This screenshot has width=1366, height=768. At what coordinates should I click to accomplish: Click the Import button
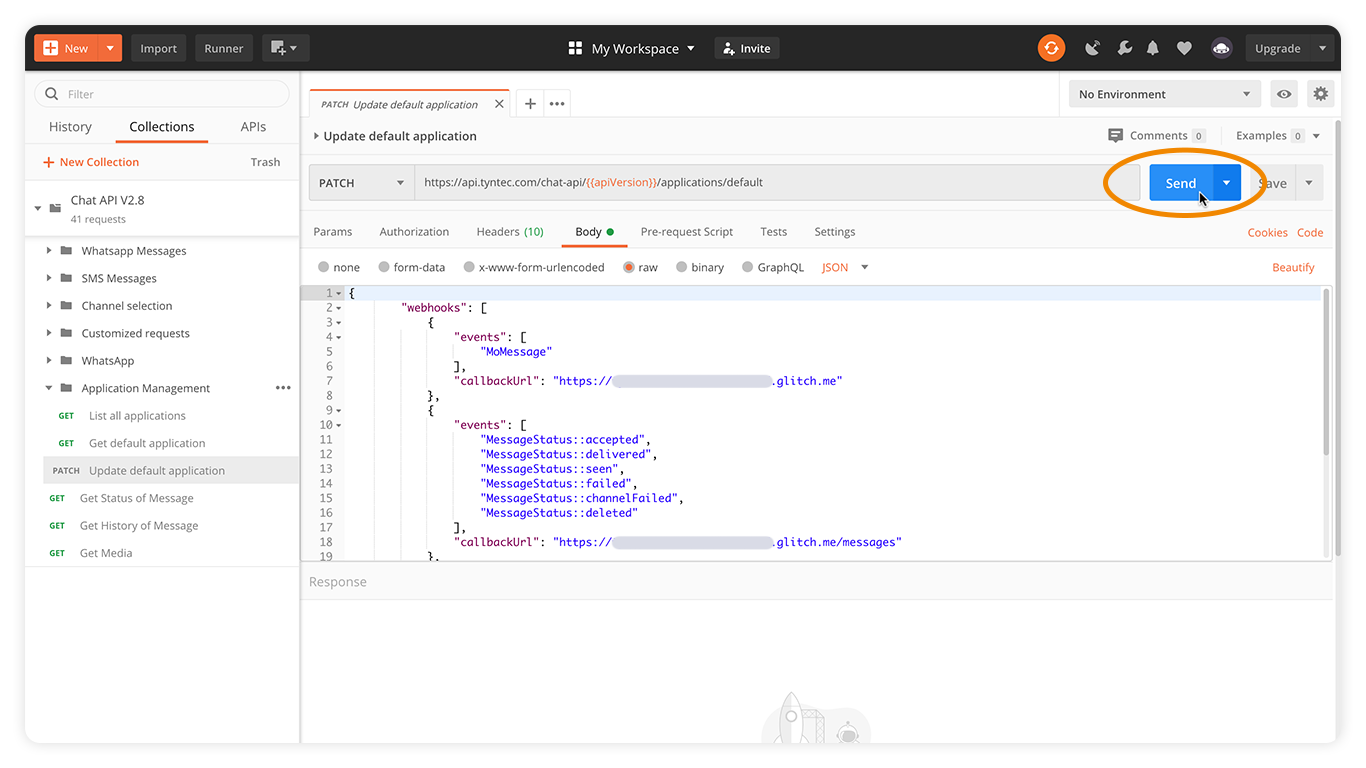tap(158, 48)
